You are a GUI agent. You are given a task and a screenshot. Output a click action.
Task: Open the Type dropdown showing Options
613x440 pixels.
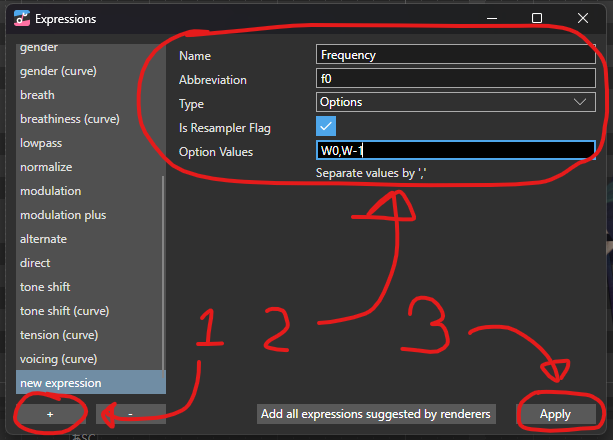455,102
